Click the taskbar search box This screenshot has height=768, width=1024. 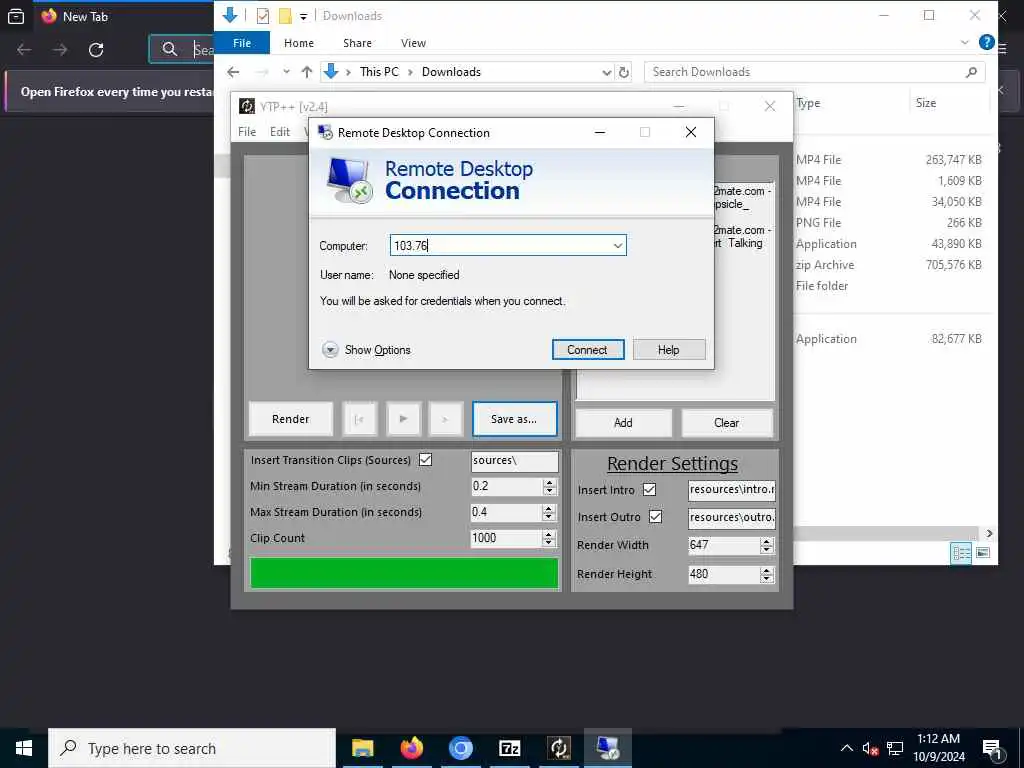pyautogui.click(x=192, y=748)
